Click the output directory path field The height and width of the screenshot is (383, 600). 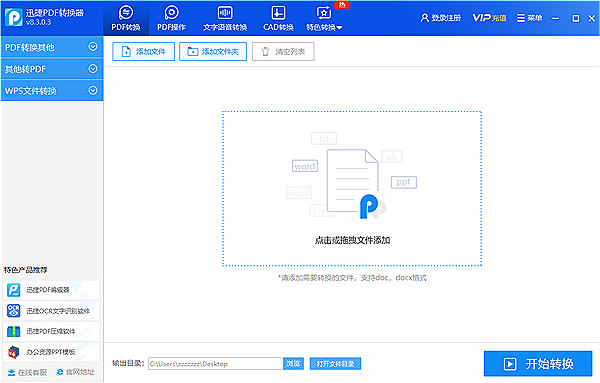pos(216,363)
